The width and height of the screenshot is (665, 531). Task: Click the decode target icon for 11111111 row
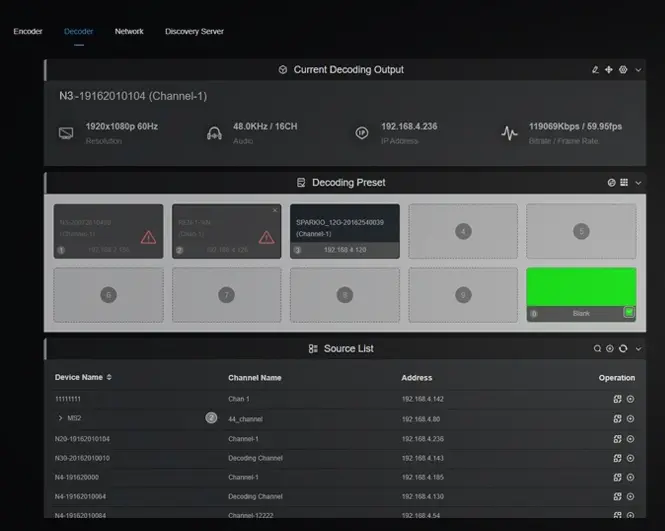(631, 399)
